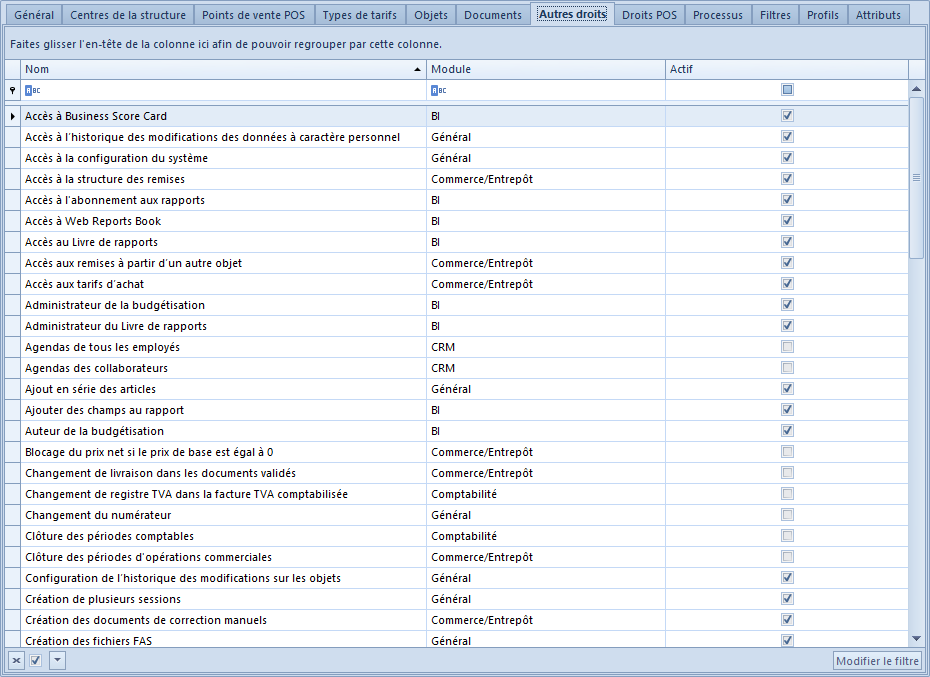The width and height of the screenshot is (930, 677).
Task: Click the Modifier le filtre button
Action: click(x=877, y=660)
